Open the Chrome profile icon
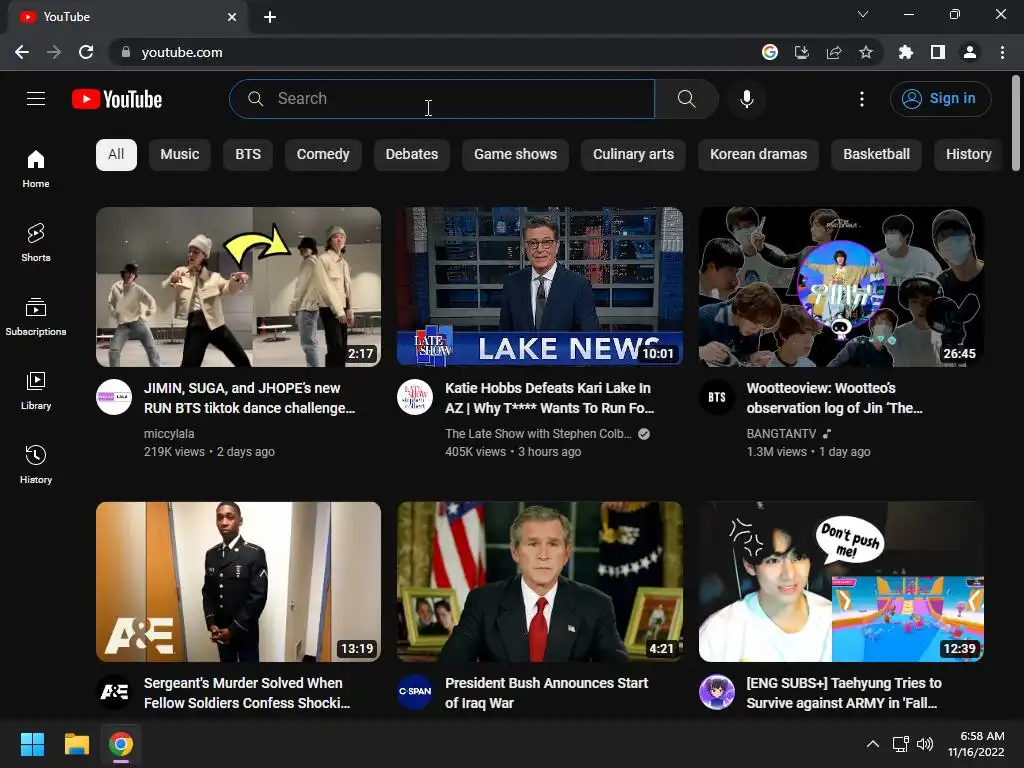Screen dimensions: 1024x768 (970, 52)
